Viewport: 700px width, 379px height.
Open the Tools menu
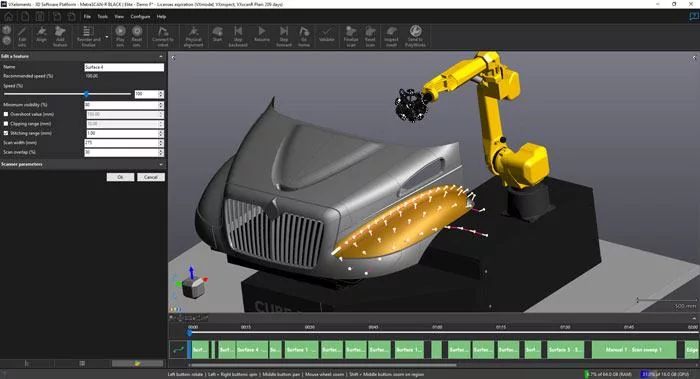click(103, 17)
